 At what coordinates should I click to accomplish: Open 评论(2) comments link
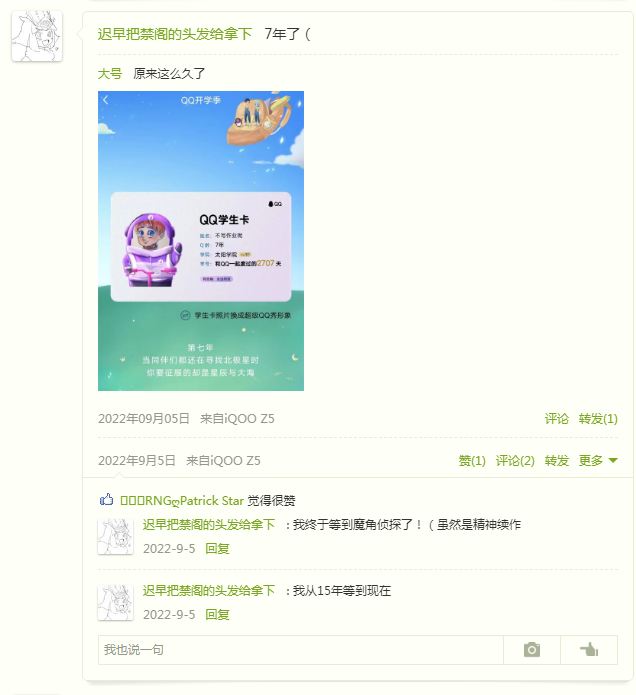pos(515,461)
